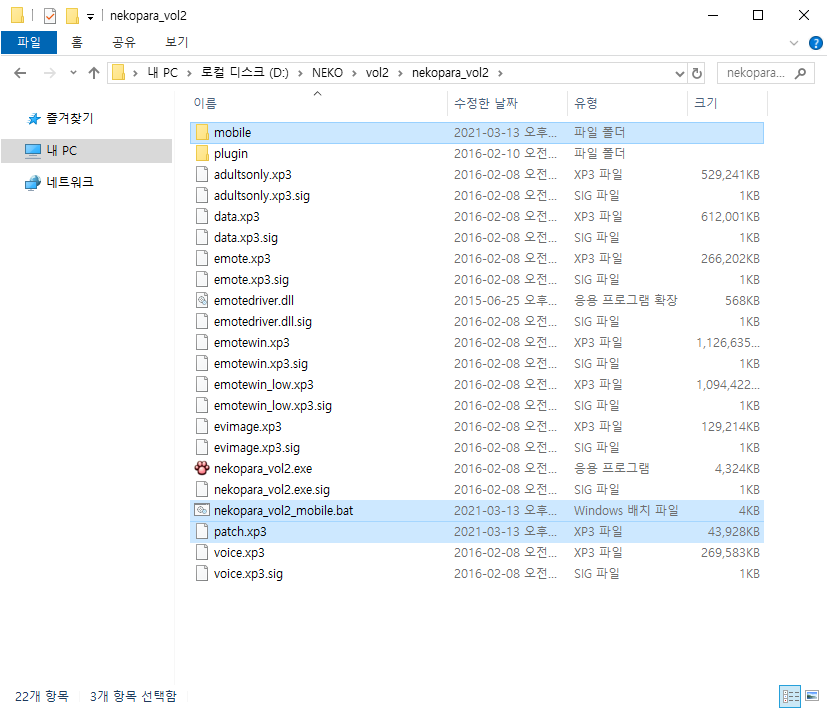The width and height of the screenshot is (828, 709).
Task: Open the address bar history dropdown
Action: click(x=680, y=73)
